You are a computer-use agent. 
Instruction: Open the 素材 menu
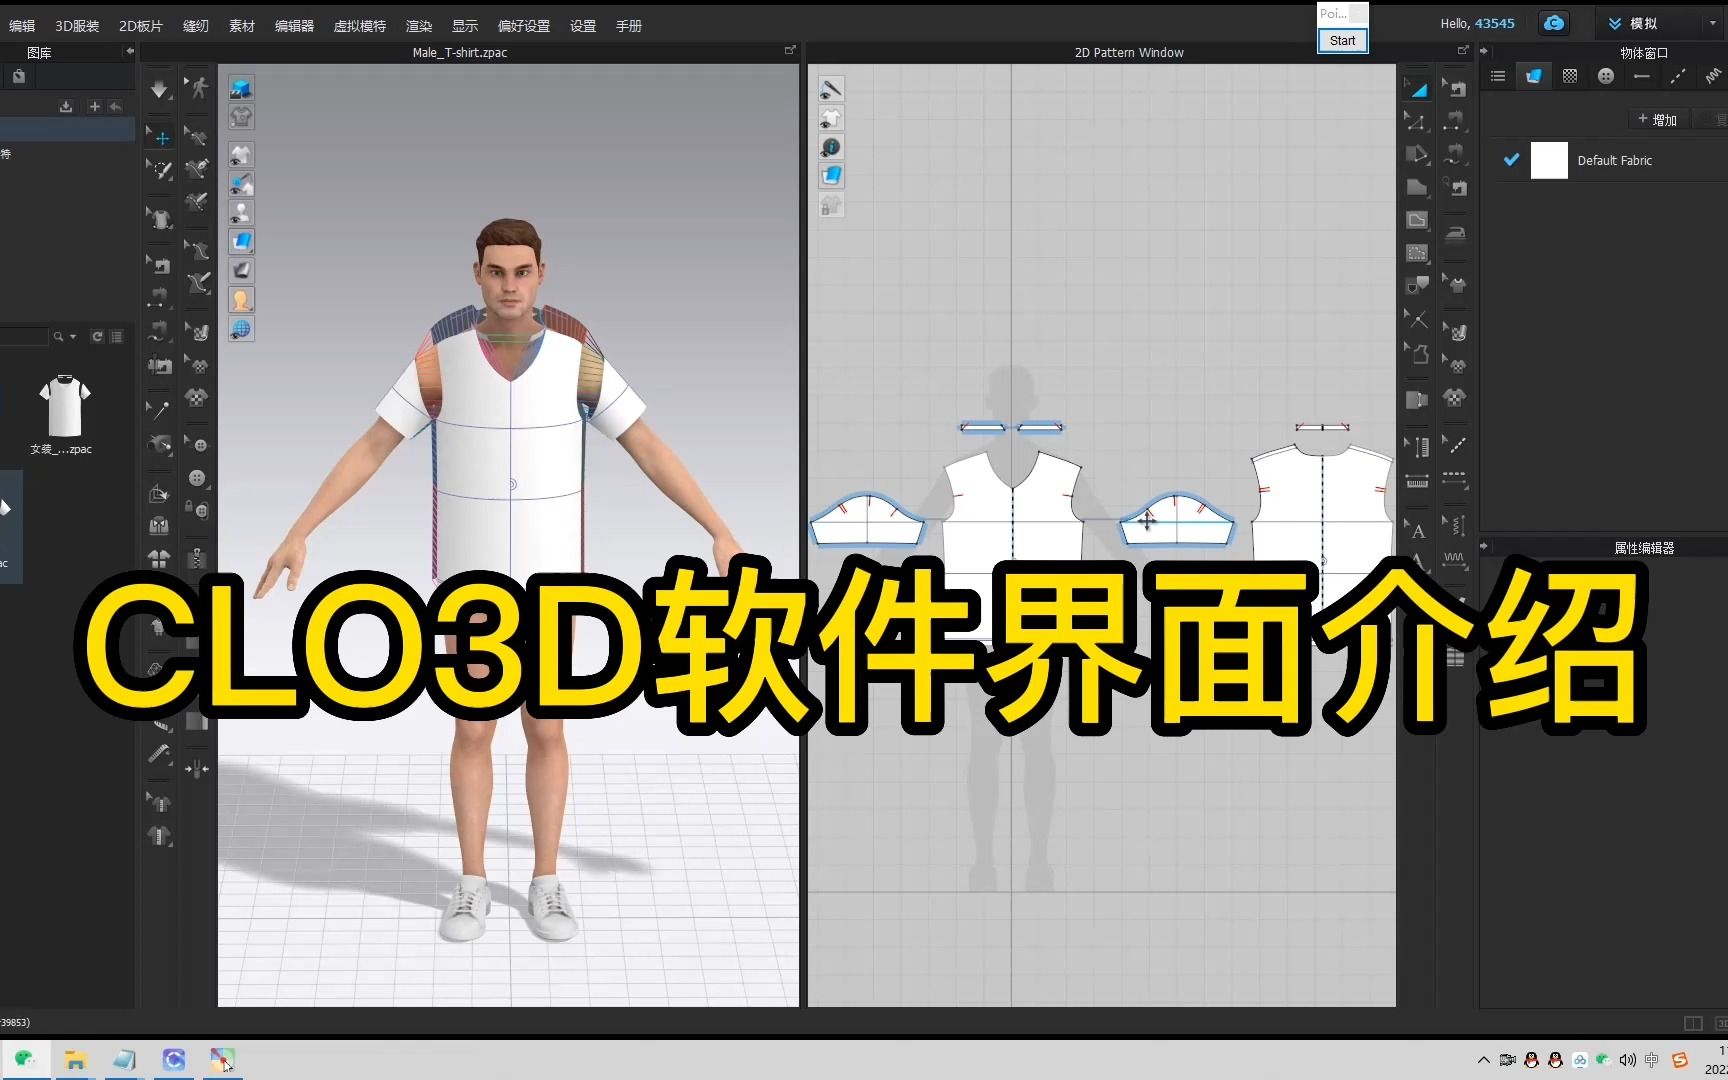pyautogui.click(x=242, y=26)
